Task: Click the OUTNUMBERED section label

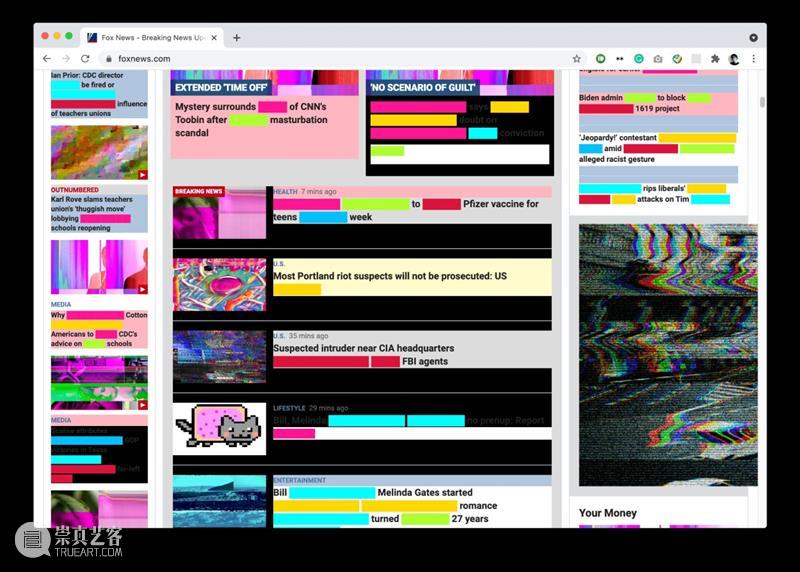Action: tap(74, 189)
